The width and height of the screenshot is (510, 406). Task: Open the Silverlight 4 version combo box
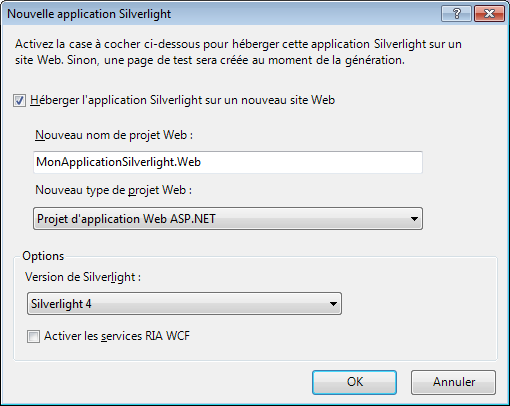point(184,304)
